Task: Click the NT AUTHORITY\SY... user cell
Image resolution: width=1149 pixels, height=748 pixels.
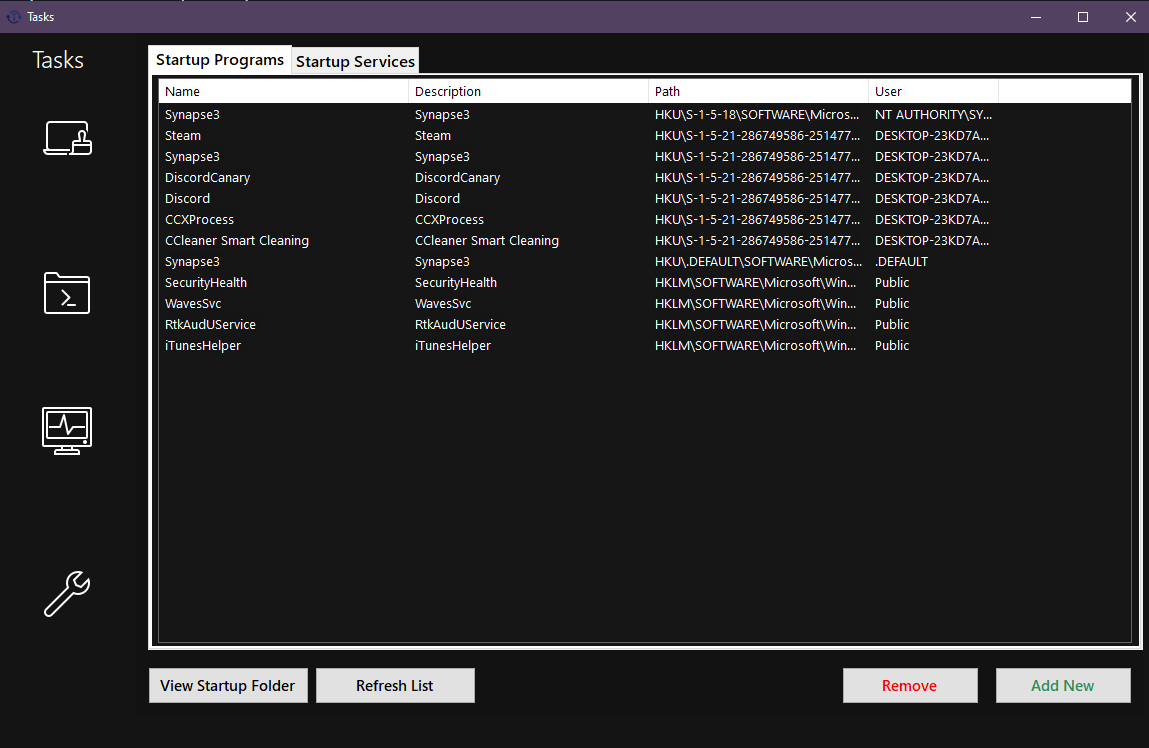Action: coord(933,114)
